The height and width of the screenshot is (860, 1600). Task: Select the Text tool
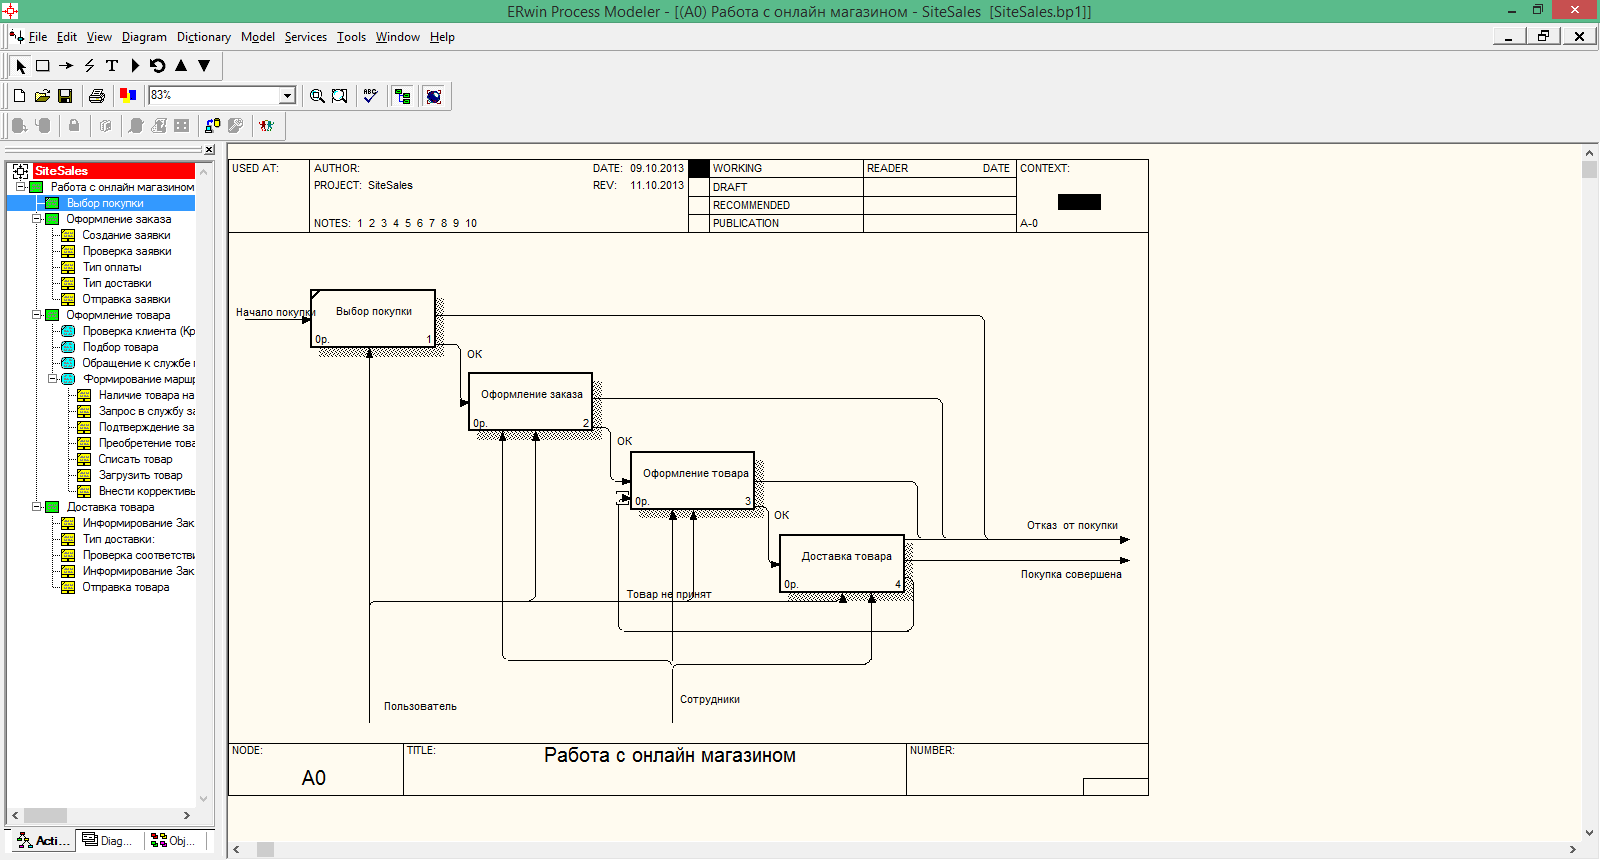tap(112, 66)
